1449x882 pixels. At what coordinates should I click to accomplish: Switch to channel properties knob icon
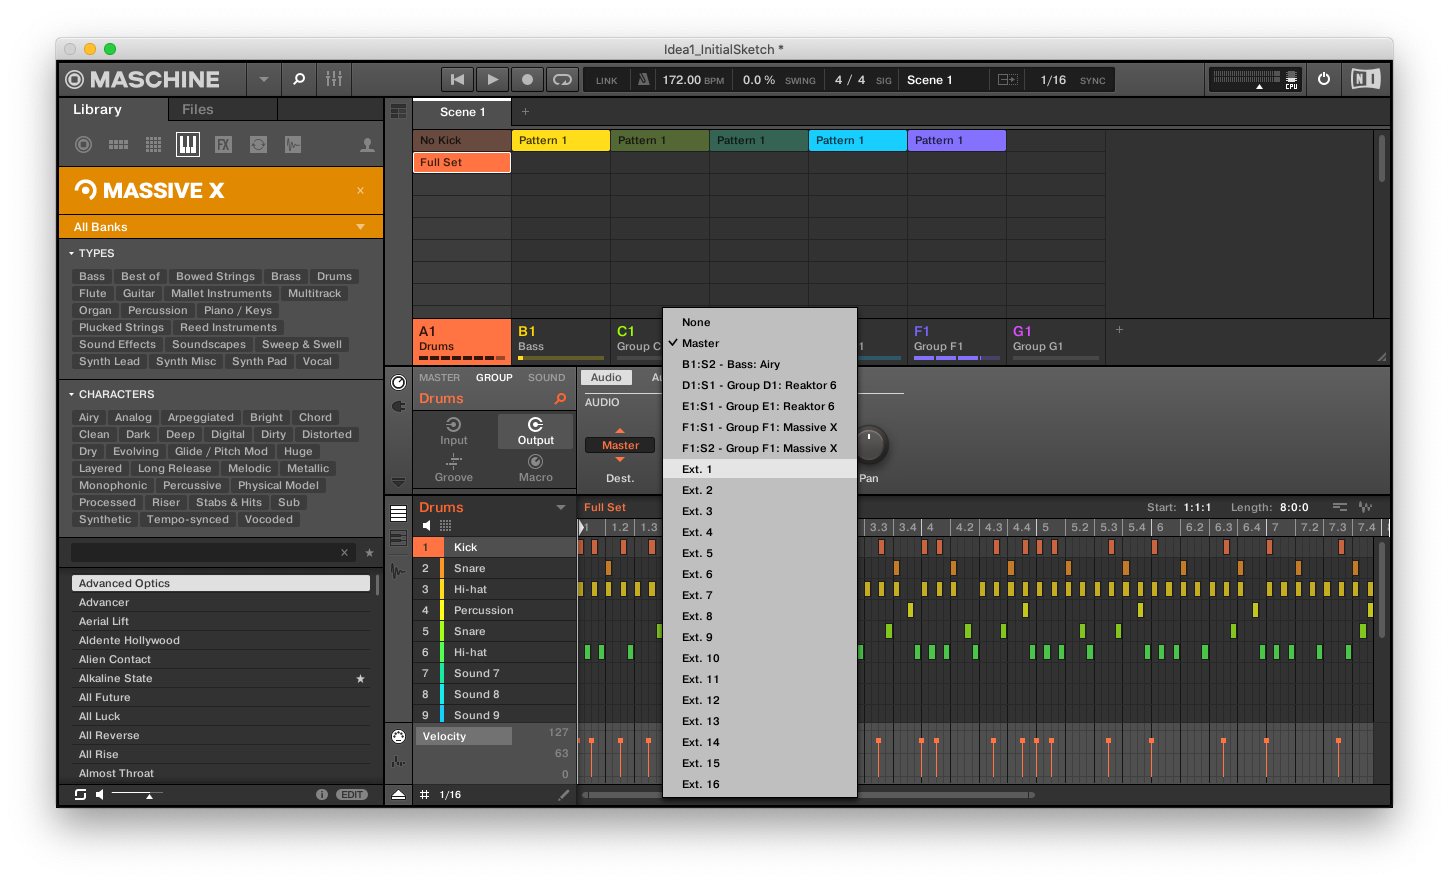pyautogui.click(x=398, y=382)
